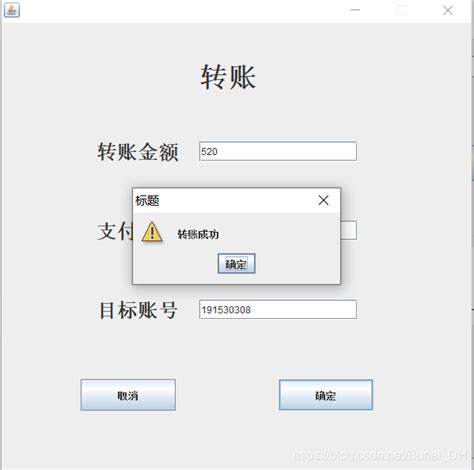
Task: Click the 标题 dialog title text
Action: coord(147,201)
